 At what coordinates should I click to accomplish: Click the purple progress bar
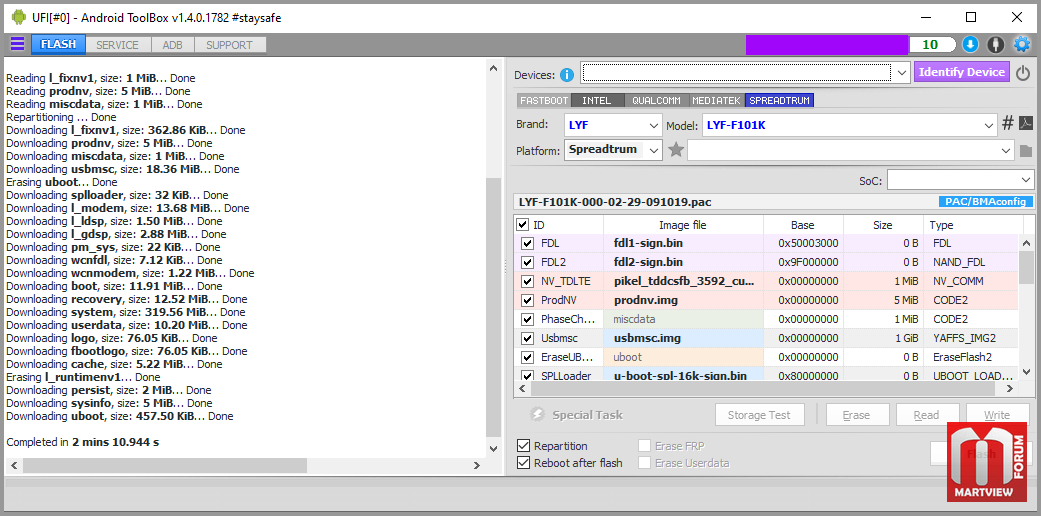click(x=827, y=44)
